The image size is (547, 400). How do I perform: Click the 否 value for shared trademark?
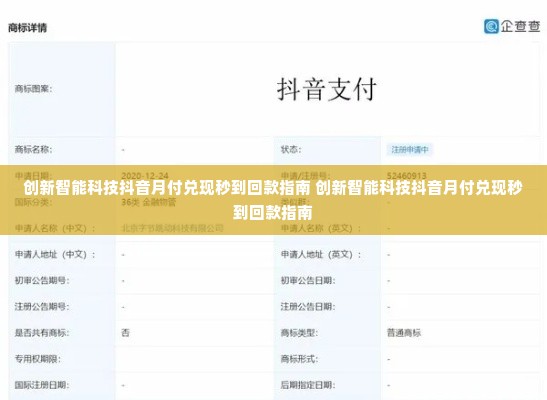pos(125,333)
